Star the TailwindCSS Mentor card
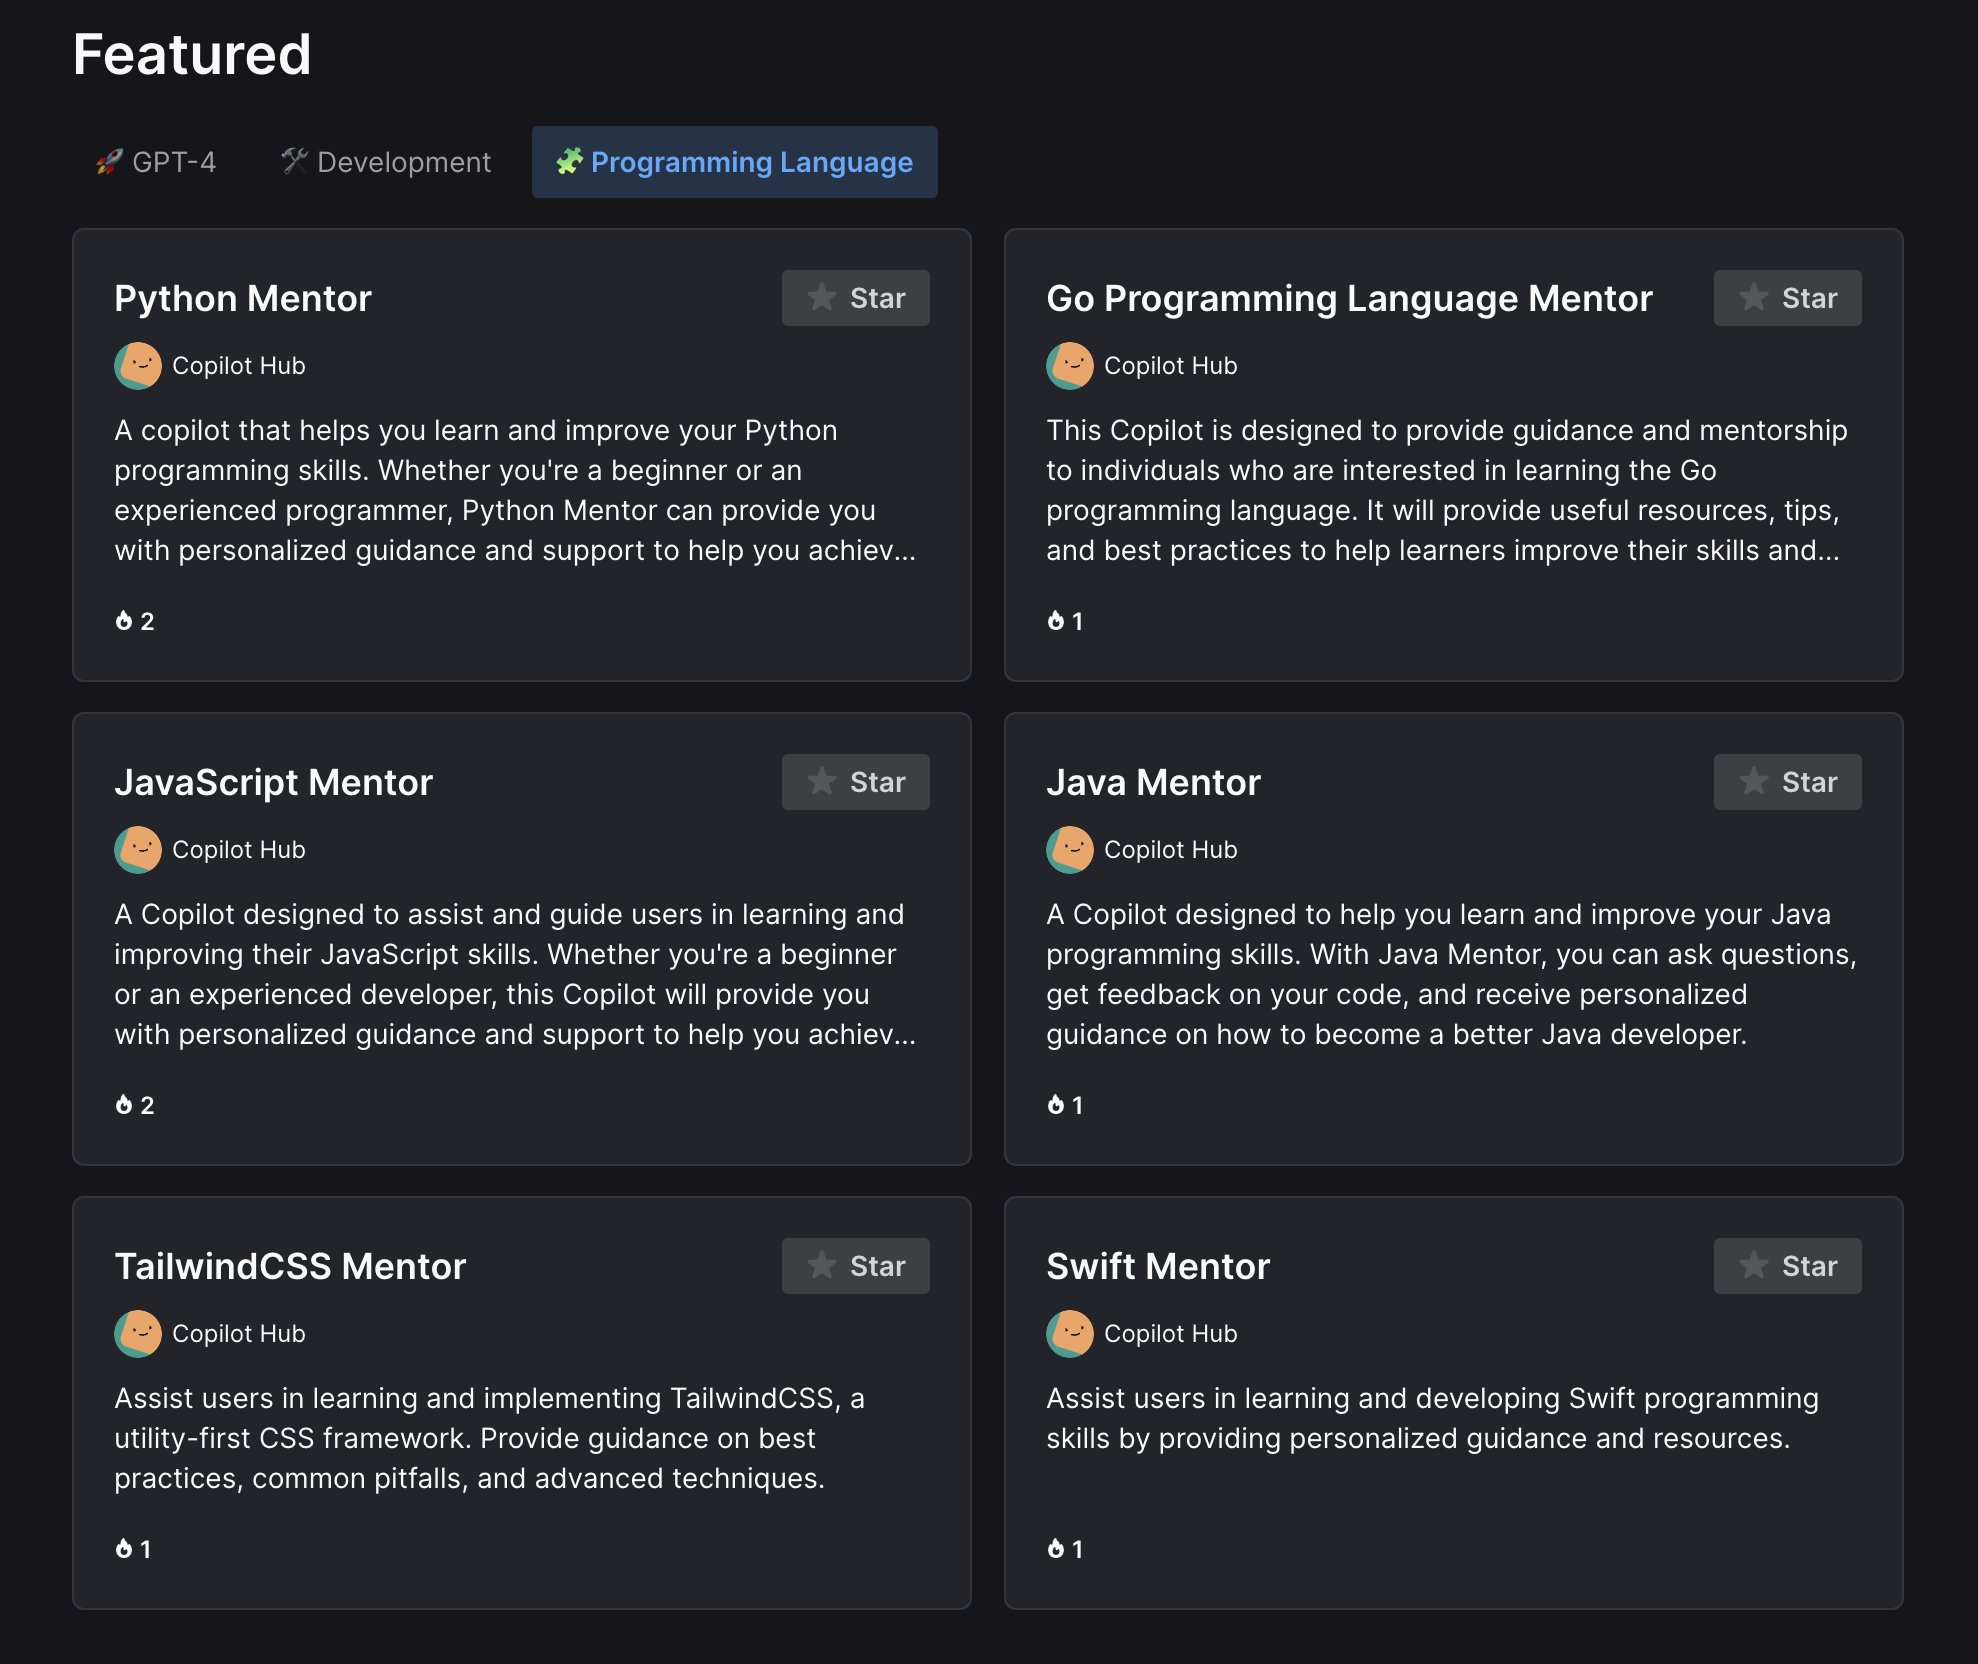This screenshot has height=1664, width=1978. point(855,1266)
